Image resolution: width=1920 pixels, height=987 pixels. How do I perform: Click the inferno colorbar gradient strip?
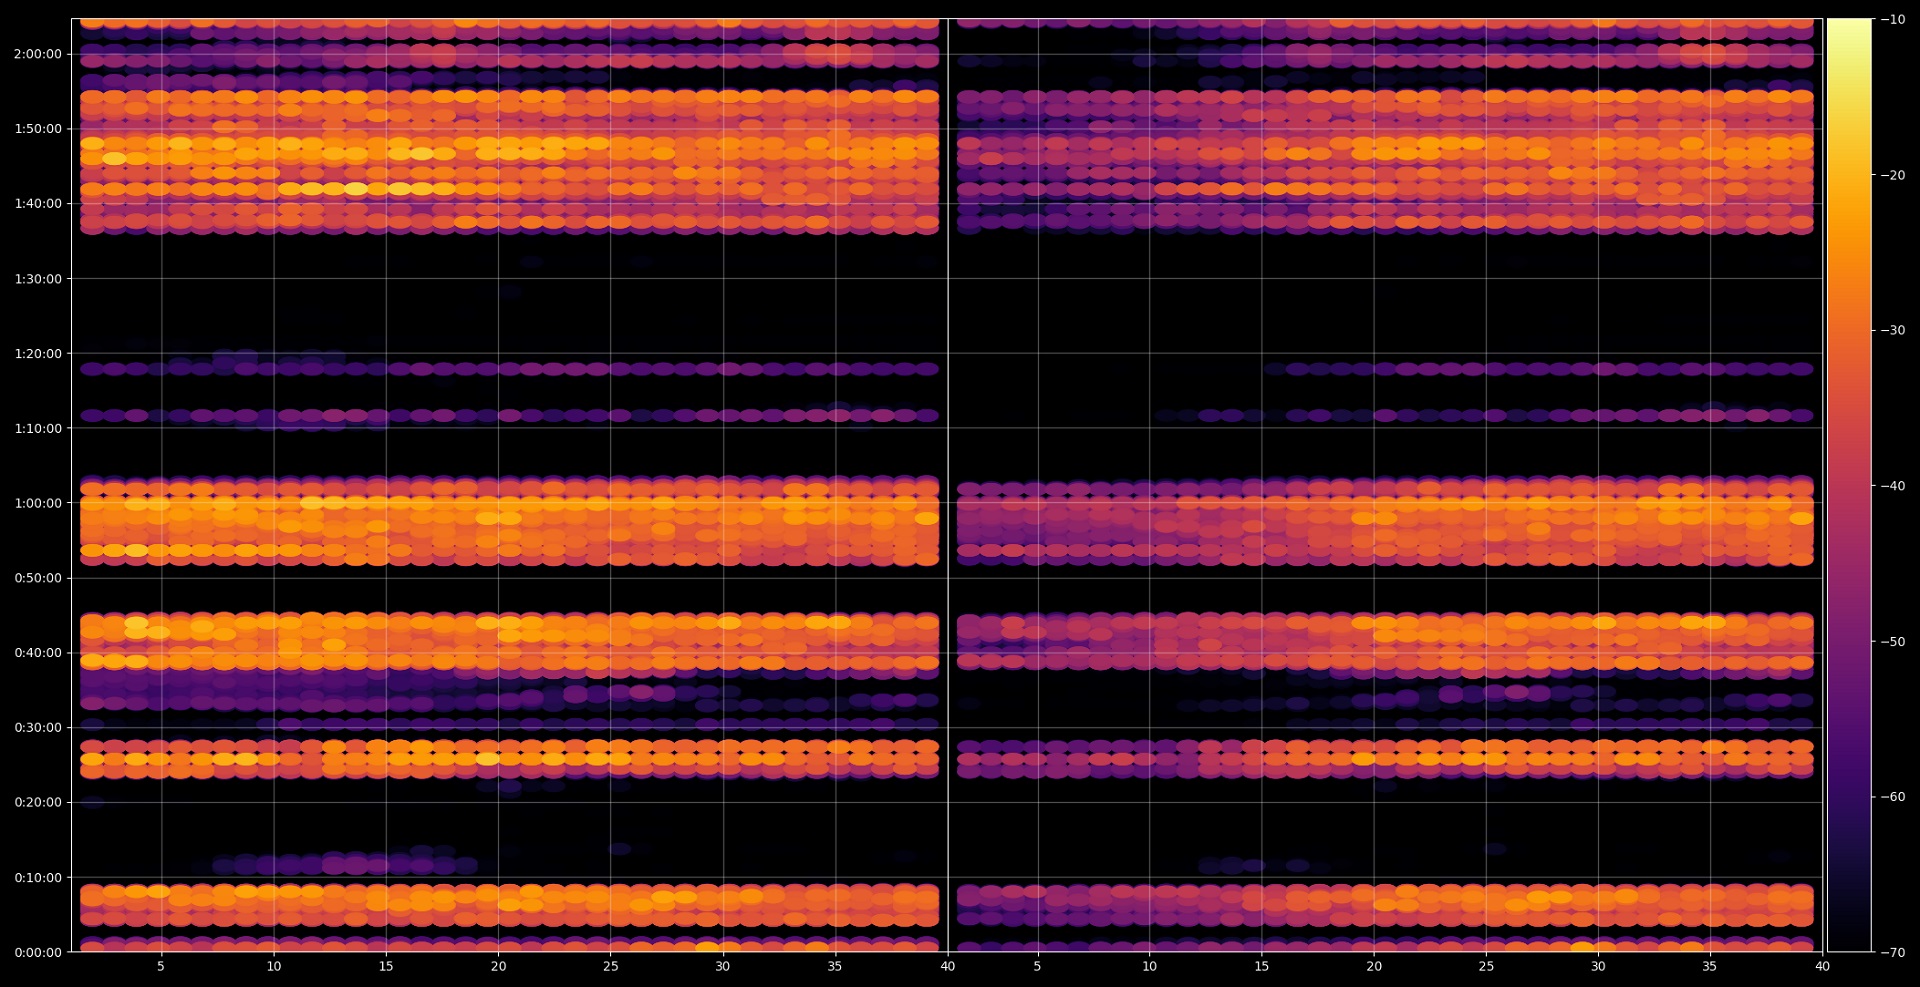pos(1849,485)
